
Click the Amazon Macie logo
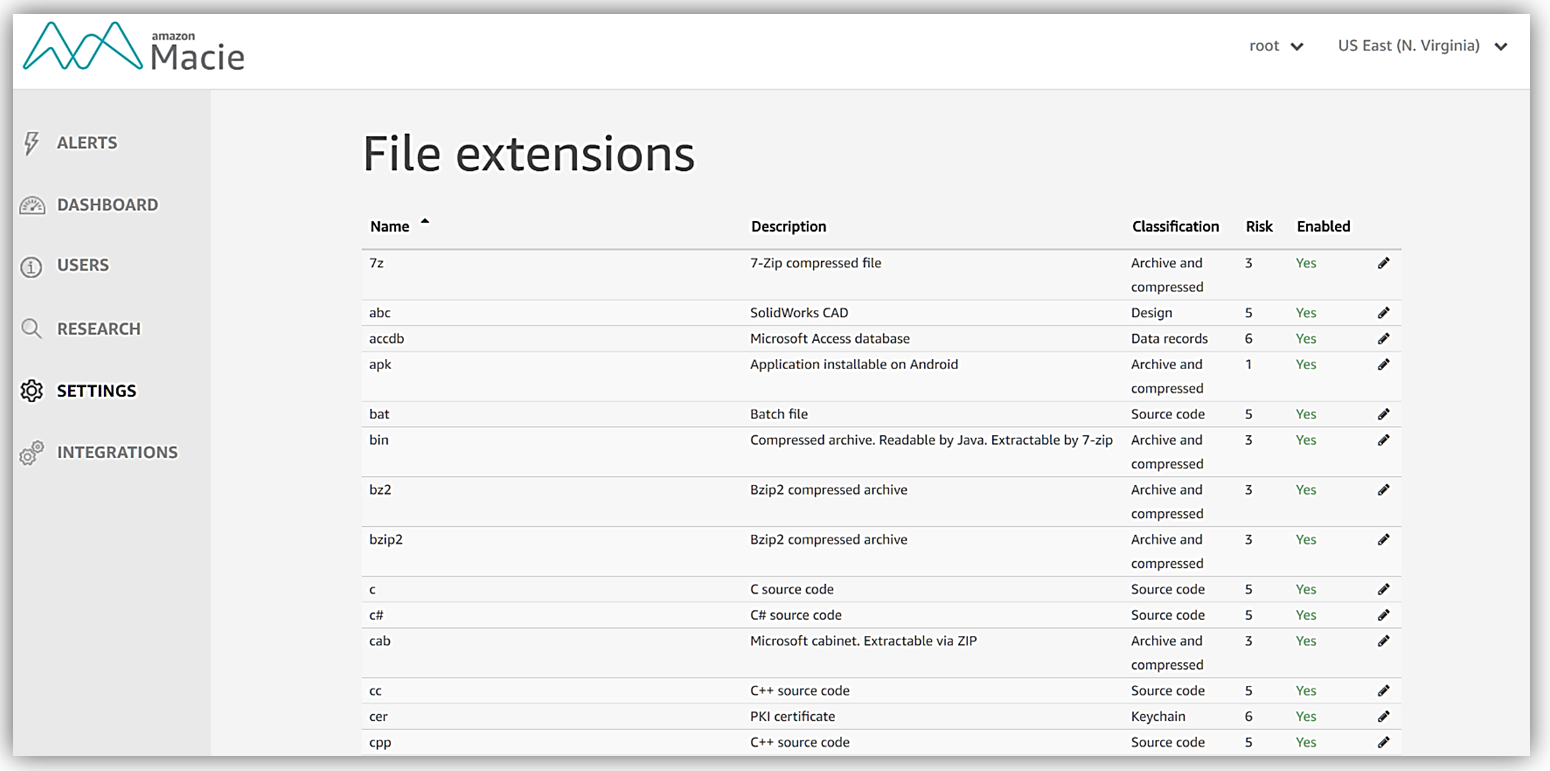tap(134, 48)
